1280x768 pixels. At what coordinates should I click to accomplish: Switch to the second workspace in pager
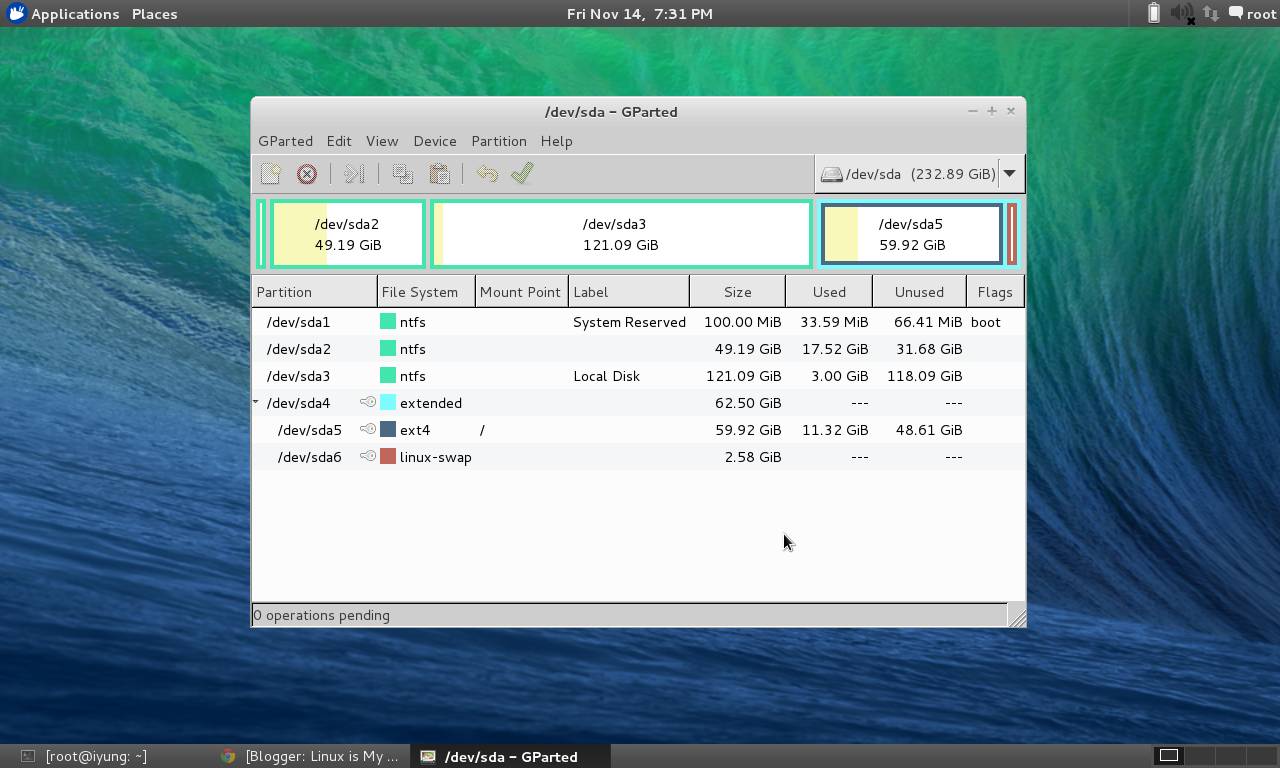point(1199,755)
